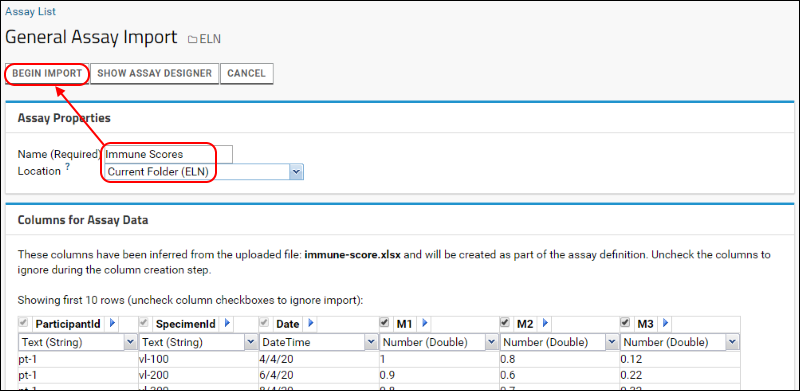
Task: Click the blue arrow beside M1 column
Action: 424,323
